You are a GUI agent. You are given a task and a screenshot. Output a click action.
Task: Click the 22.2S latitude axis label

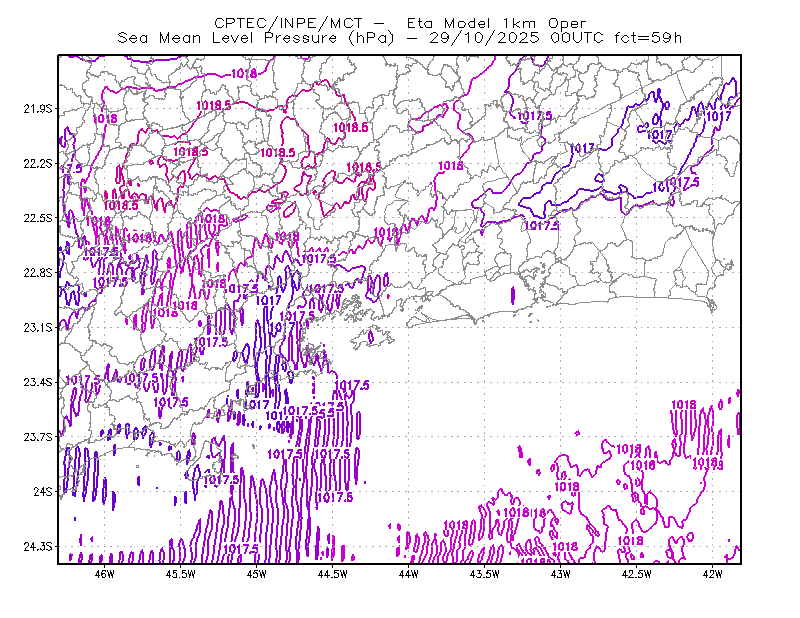point(38,163)
